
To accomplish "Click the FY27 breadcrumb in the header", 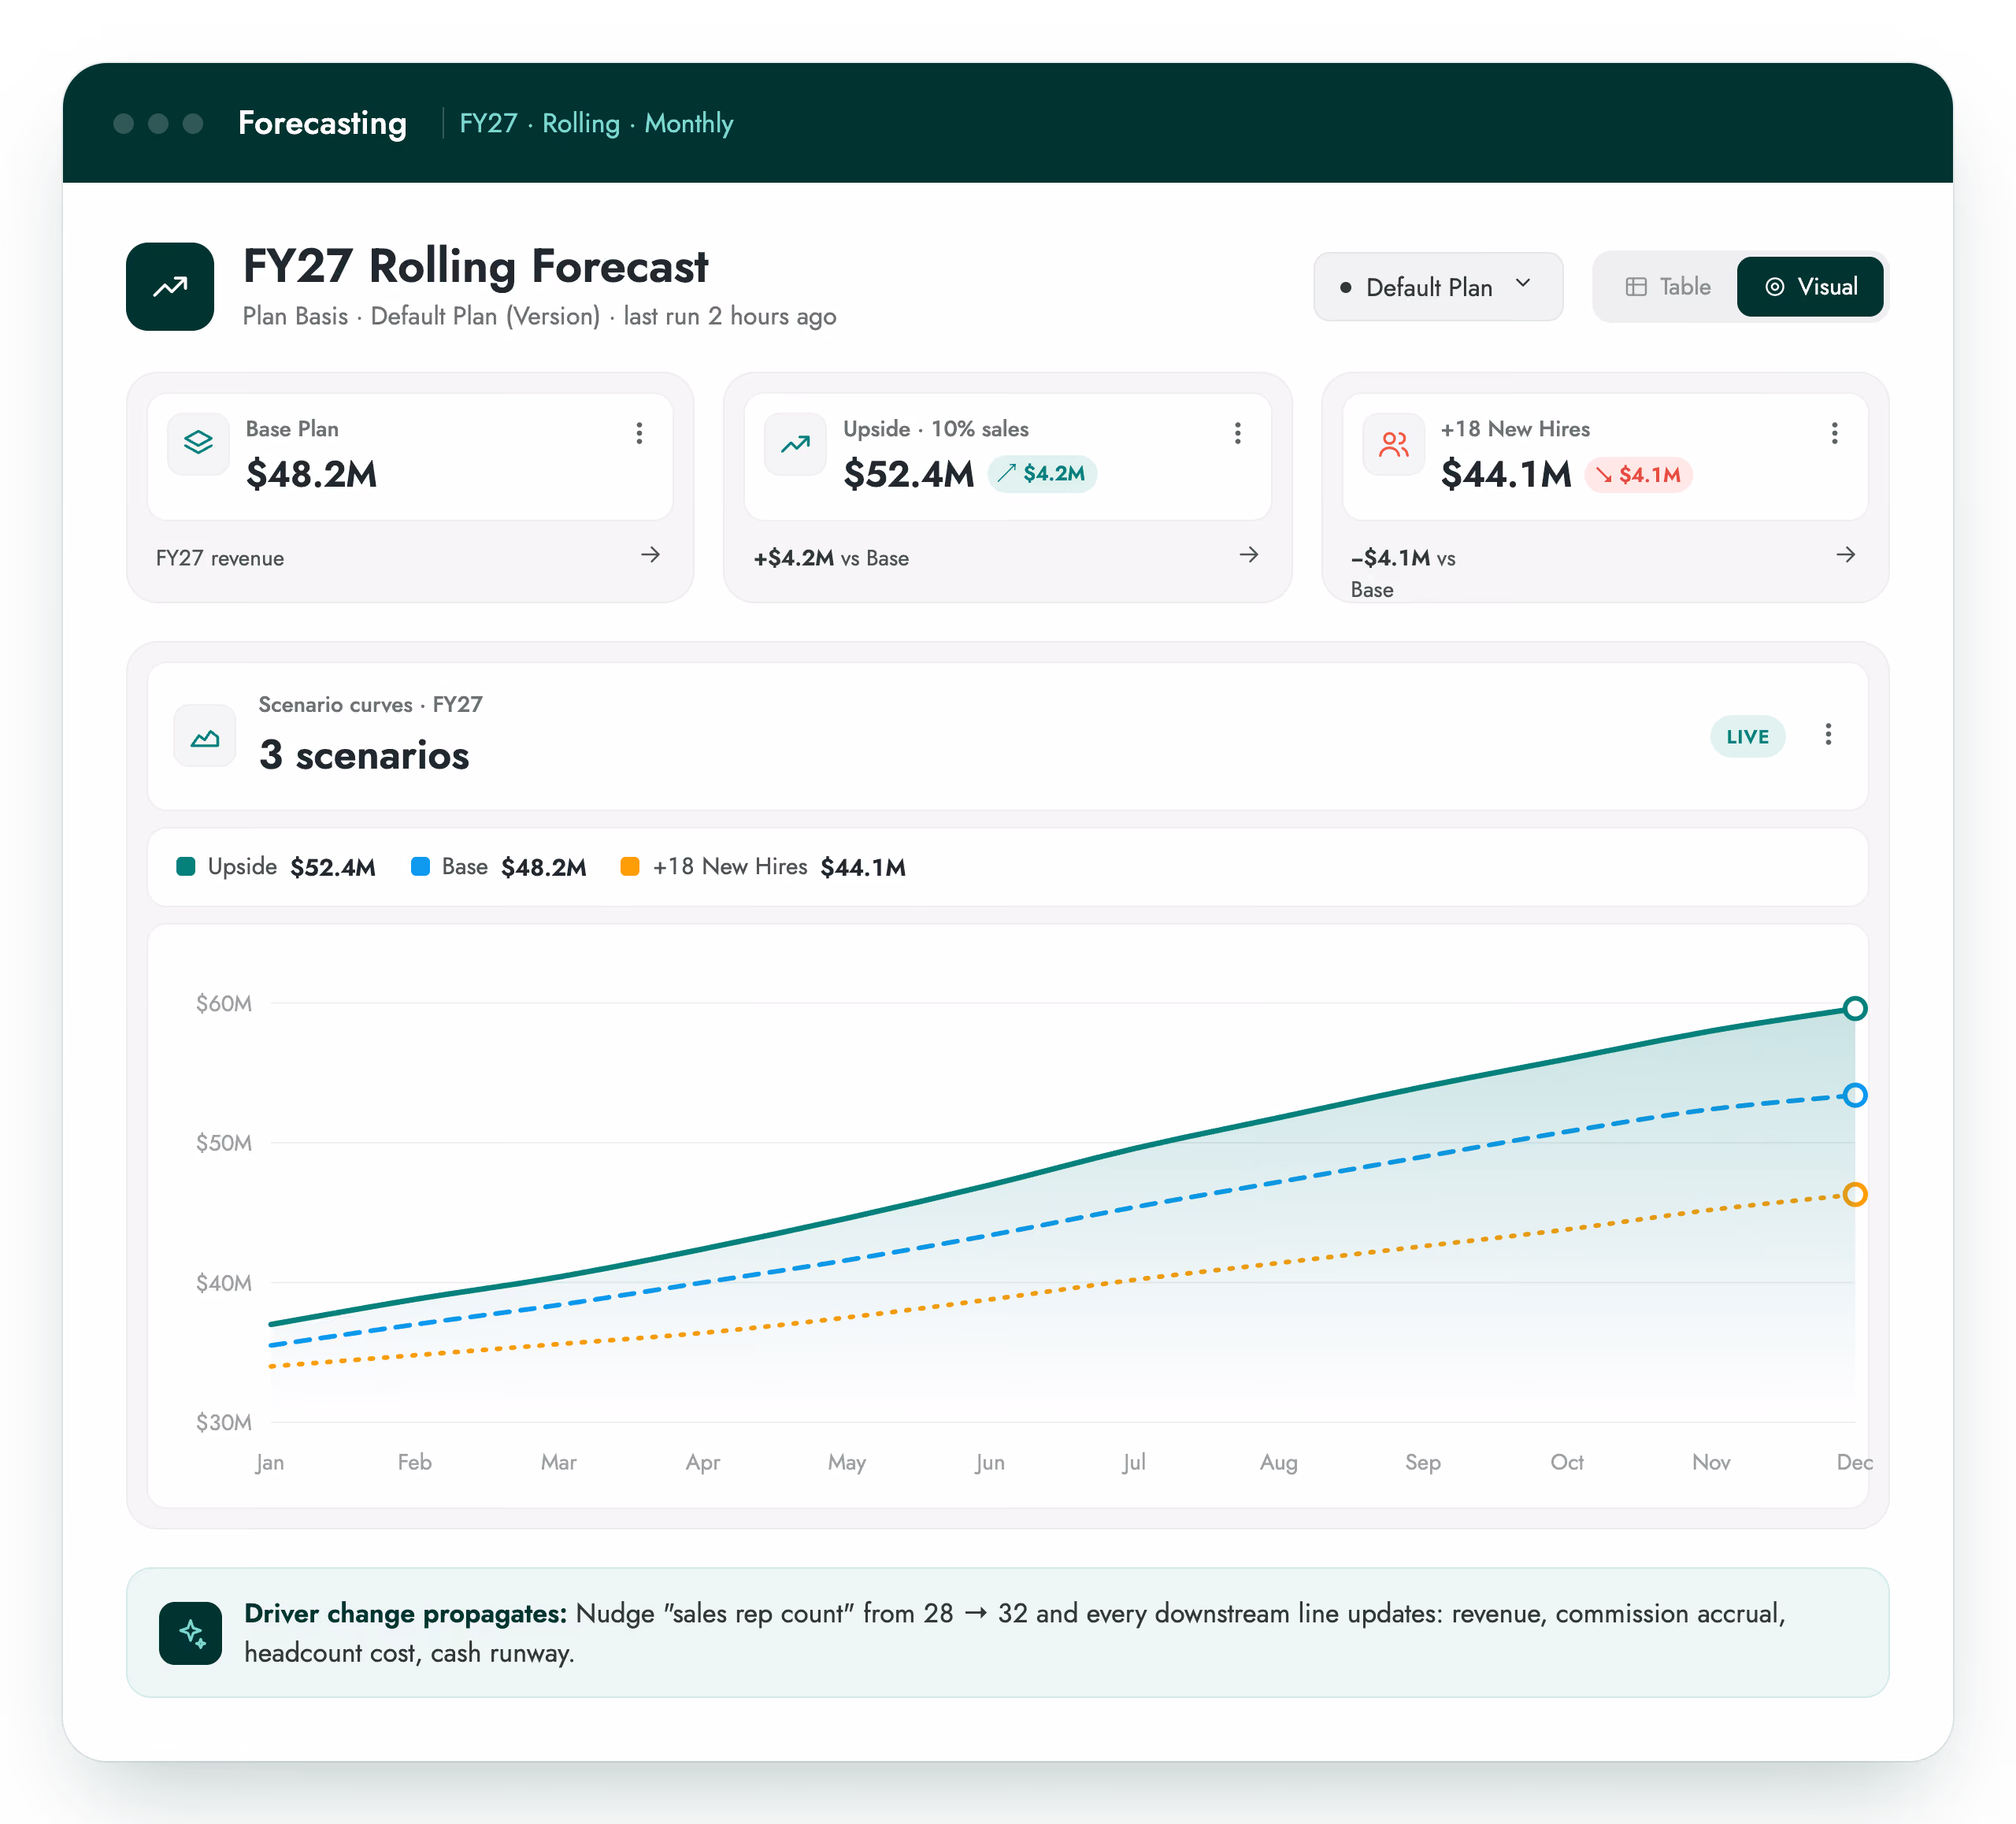I will (488, 123).
